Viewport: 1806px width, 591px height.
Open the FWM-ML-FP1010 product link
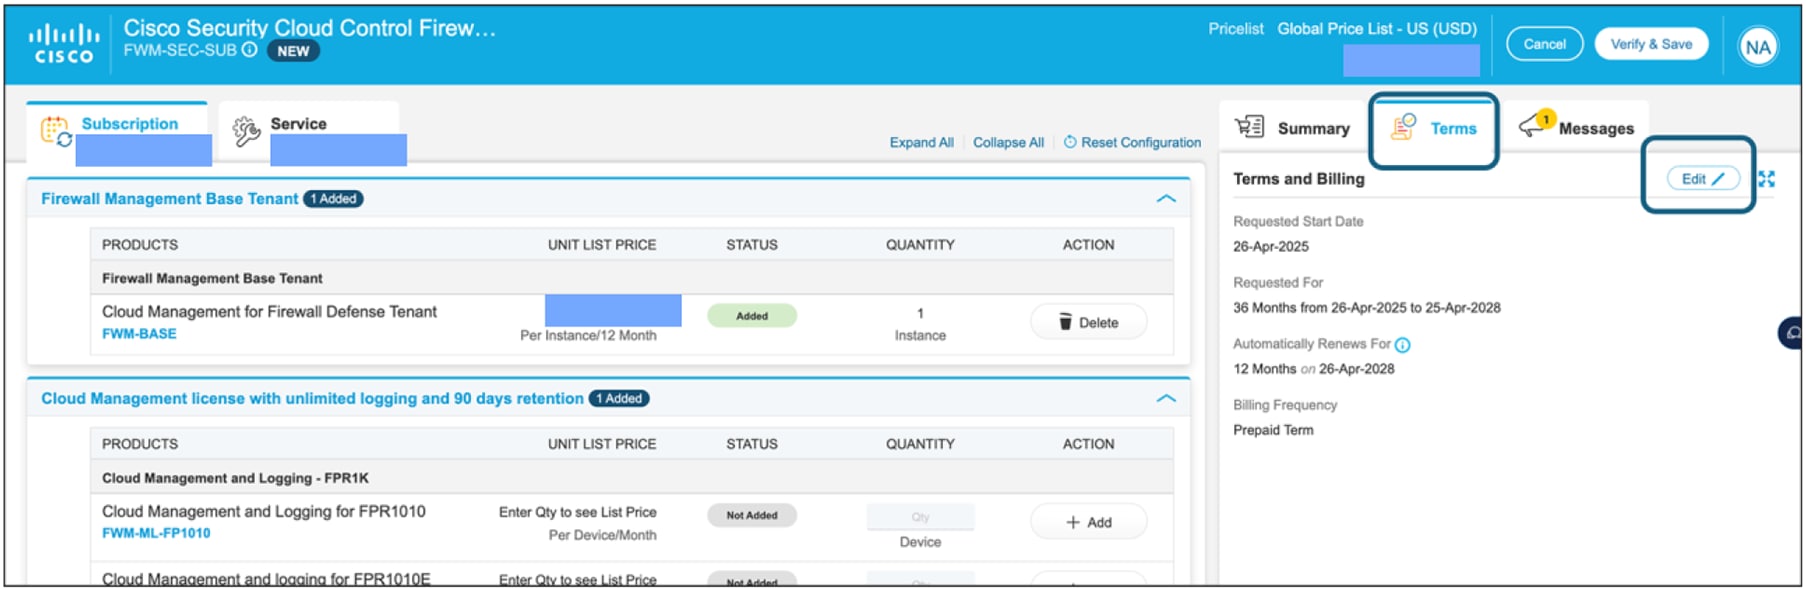tap(156, 533)
